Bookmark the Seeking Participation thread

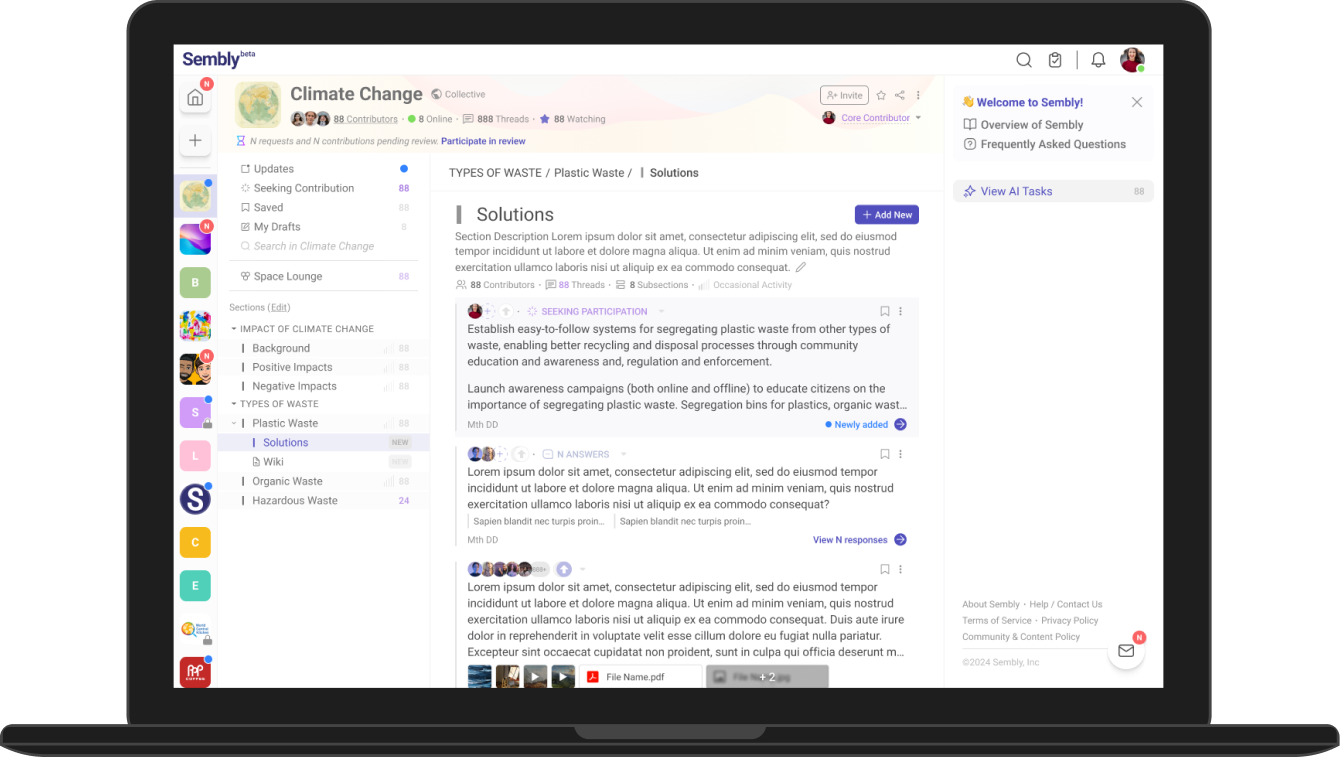(884, 312)
